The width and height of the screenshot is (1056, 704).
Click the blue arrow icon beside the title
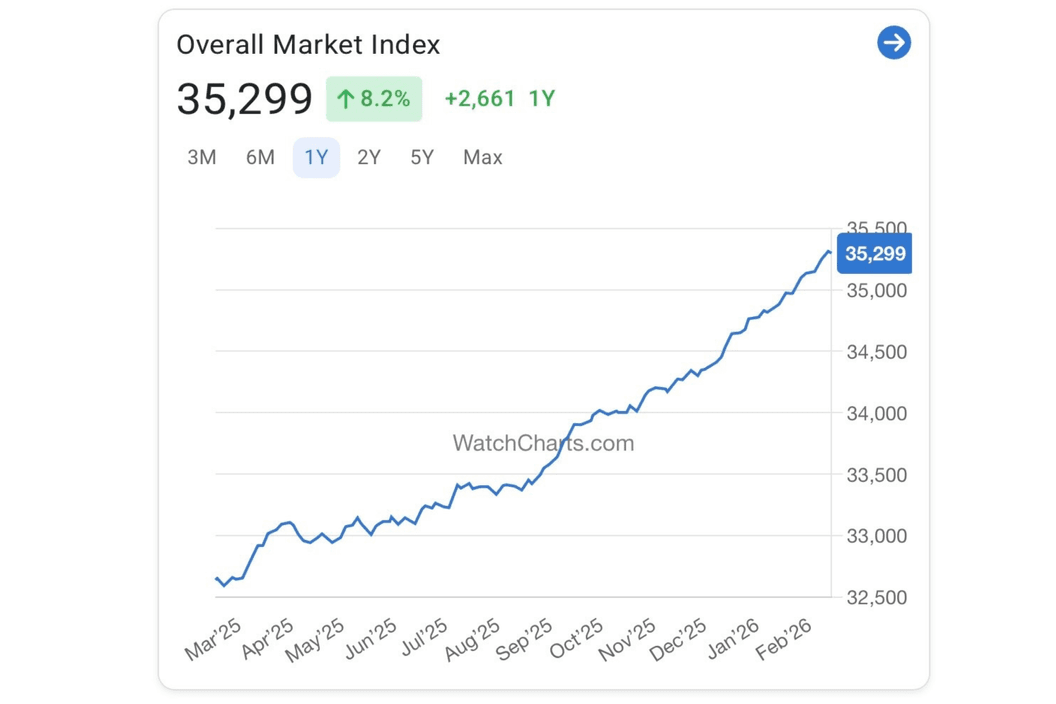click(893, 43)
